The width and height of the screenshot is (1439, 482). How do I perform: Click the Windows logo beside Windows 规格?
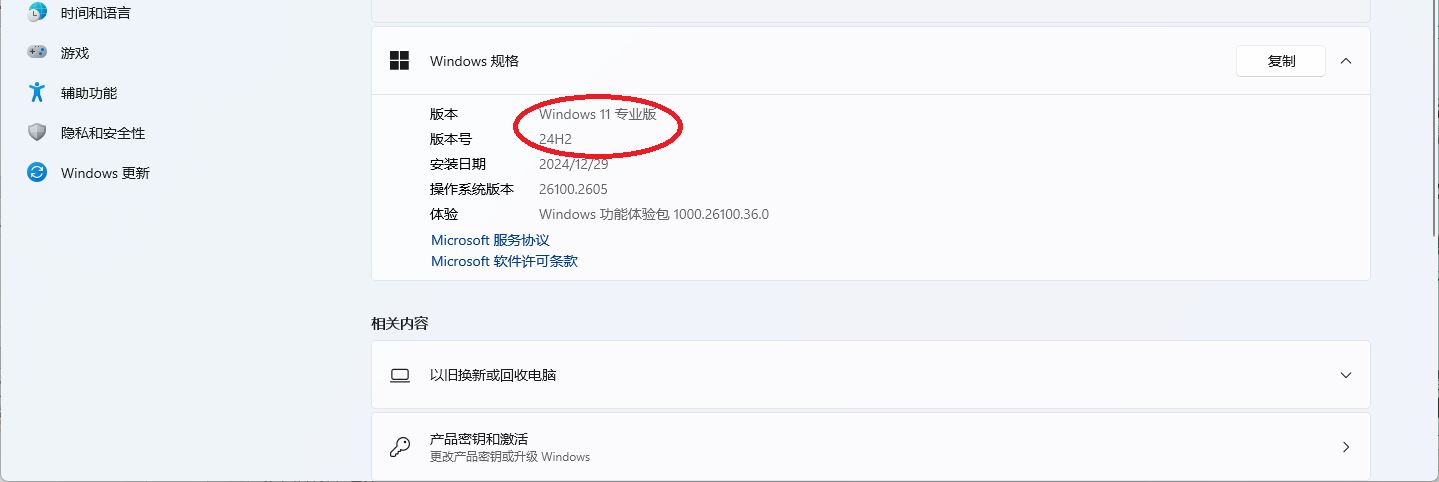pos(400,61)
